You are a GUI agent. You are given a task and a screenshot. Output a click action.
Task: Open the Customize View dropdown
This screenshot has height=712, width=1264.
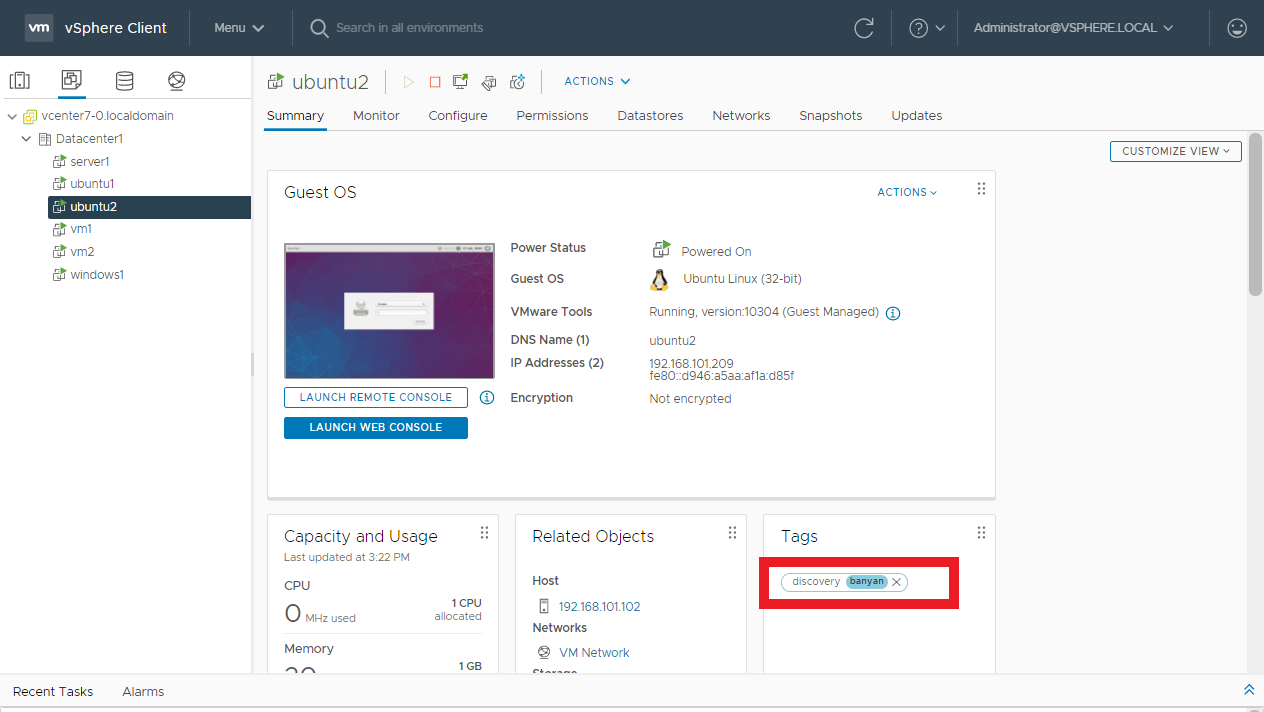coord(1175,151)
